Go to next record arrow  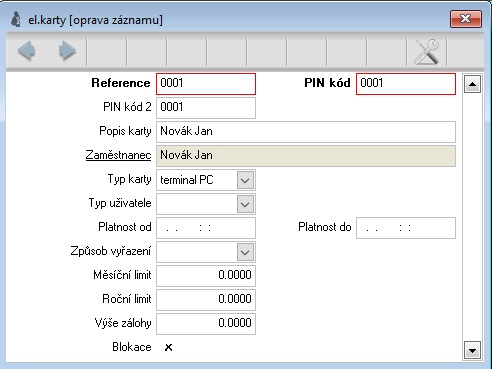point(67,51)
